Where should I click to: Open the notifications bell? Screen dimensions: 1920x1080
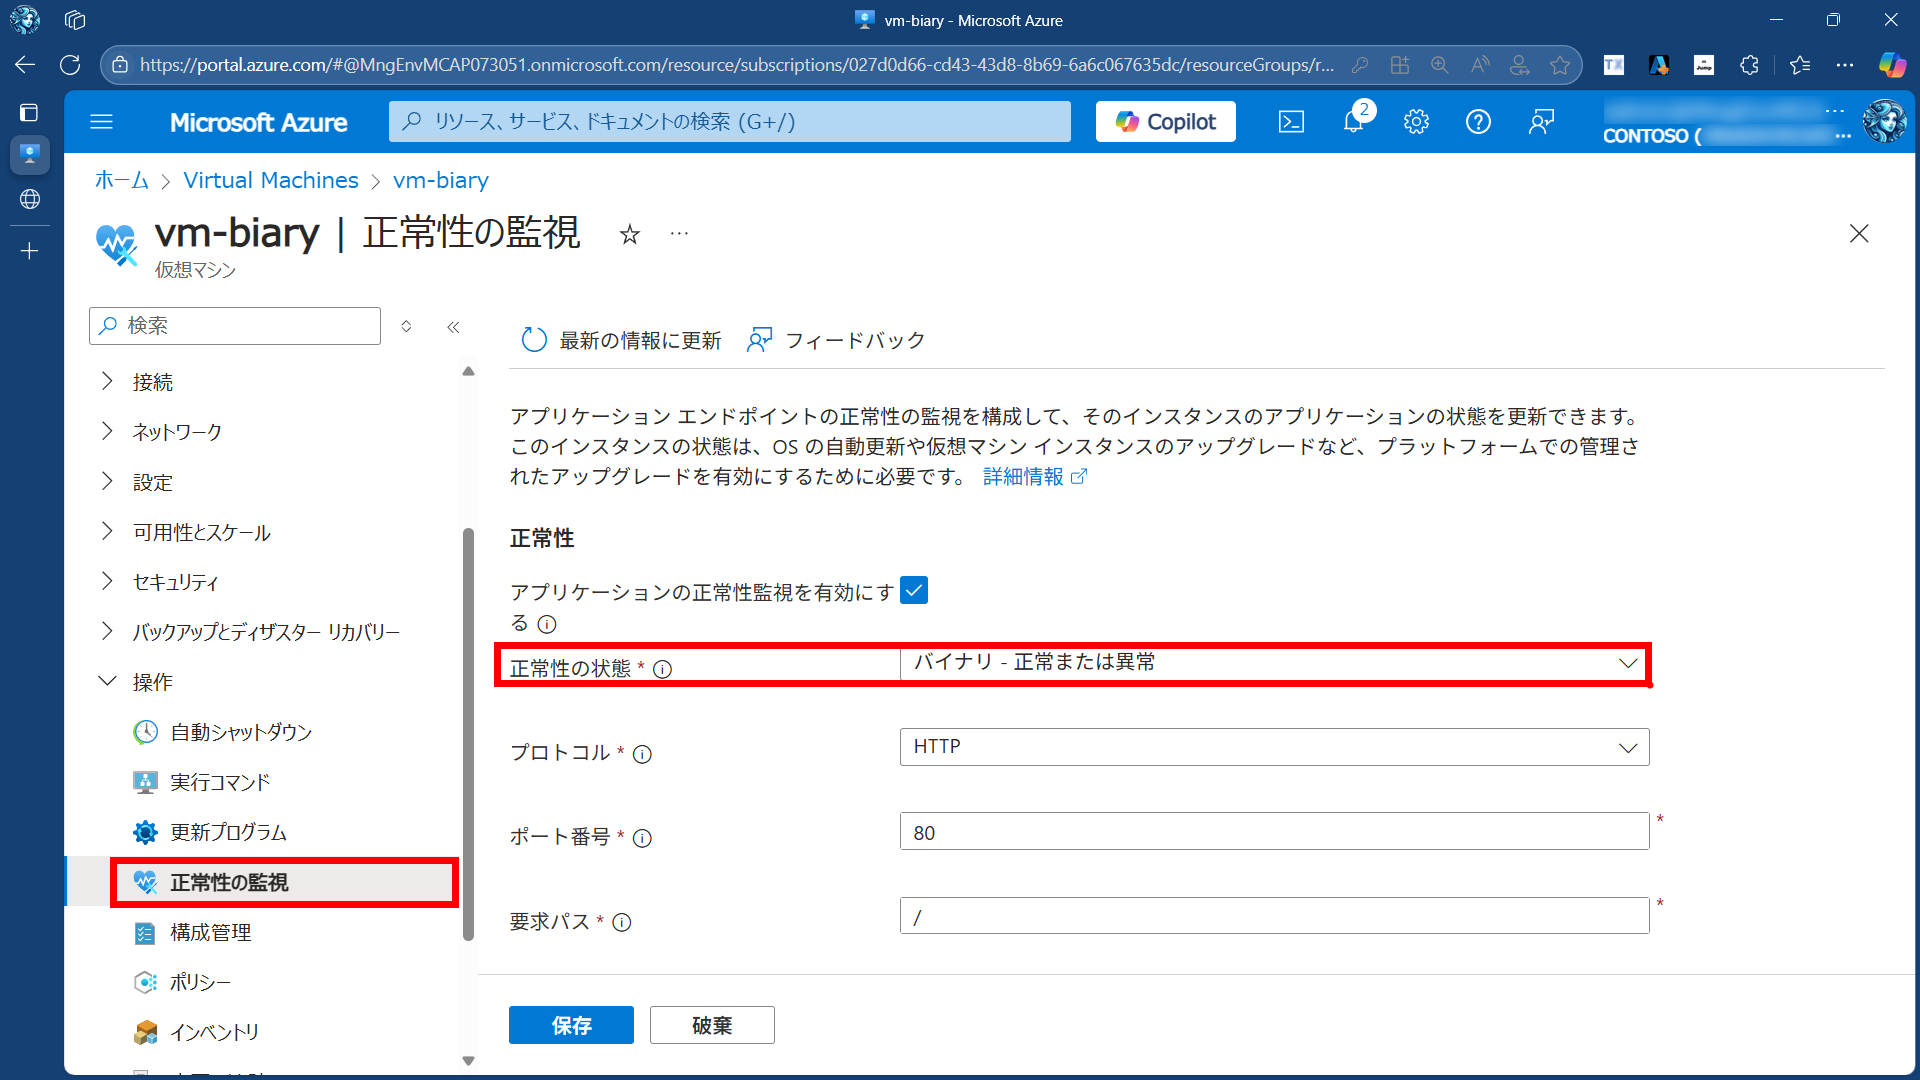pyautogui.click(x=1353, y=122)
